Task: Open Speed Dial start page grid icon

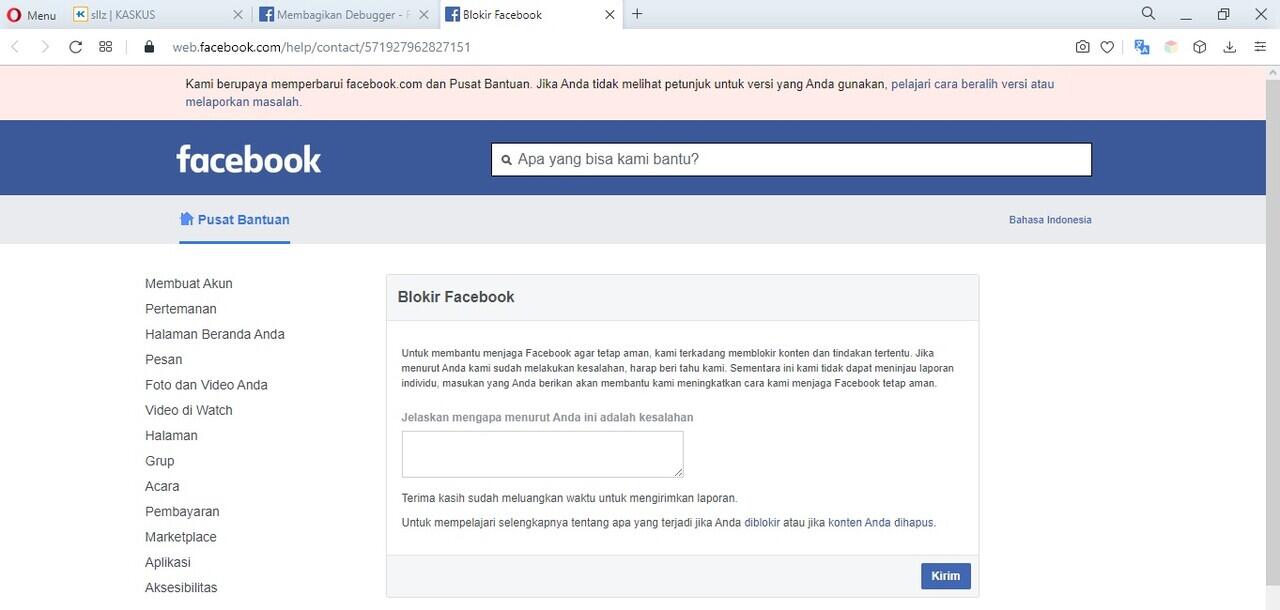Action: pos(106,47)
